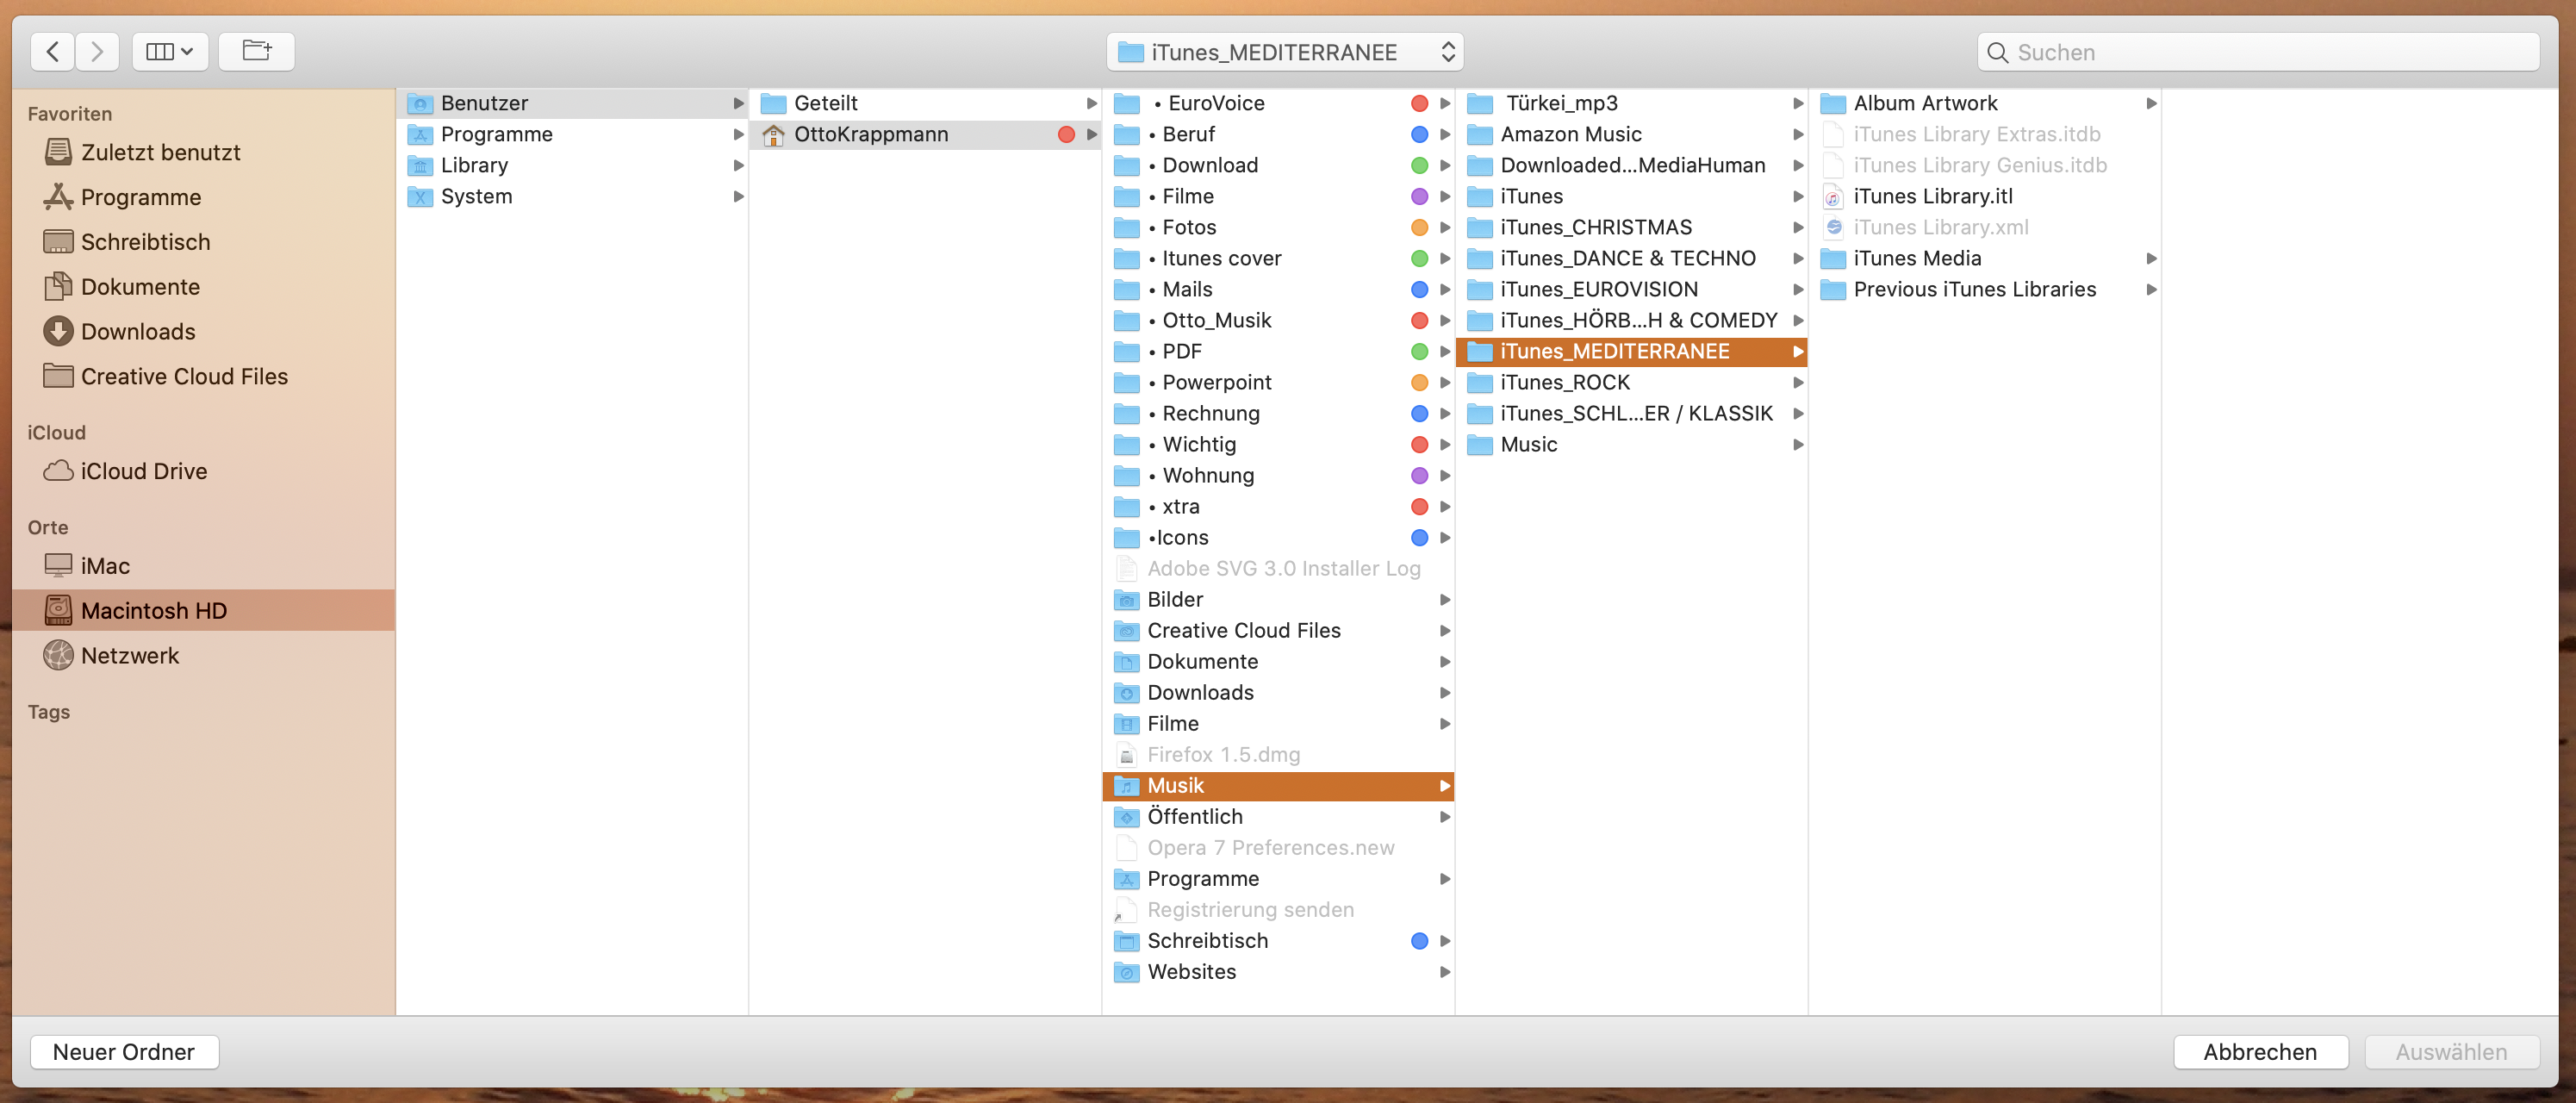Click the Suchen search field

(x=2258, y=52)
